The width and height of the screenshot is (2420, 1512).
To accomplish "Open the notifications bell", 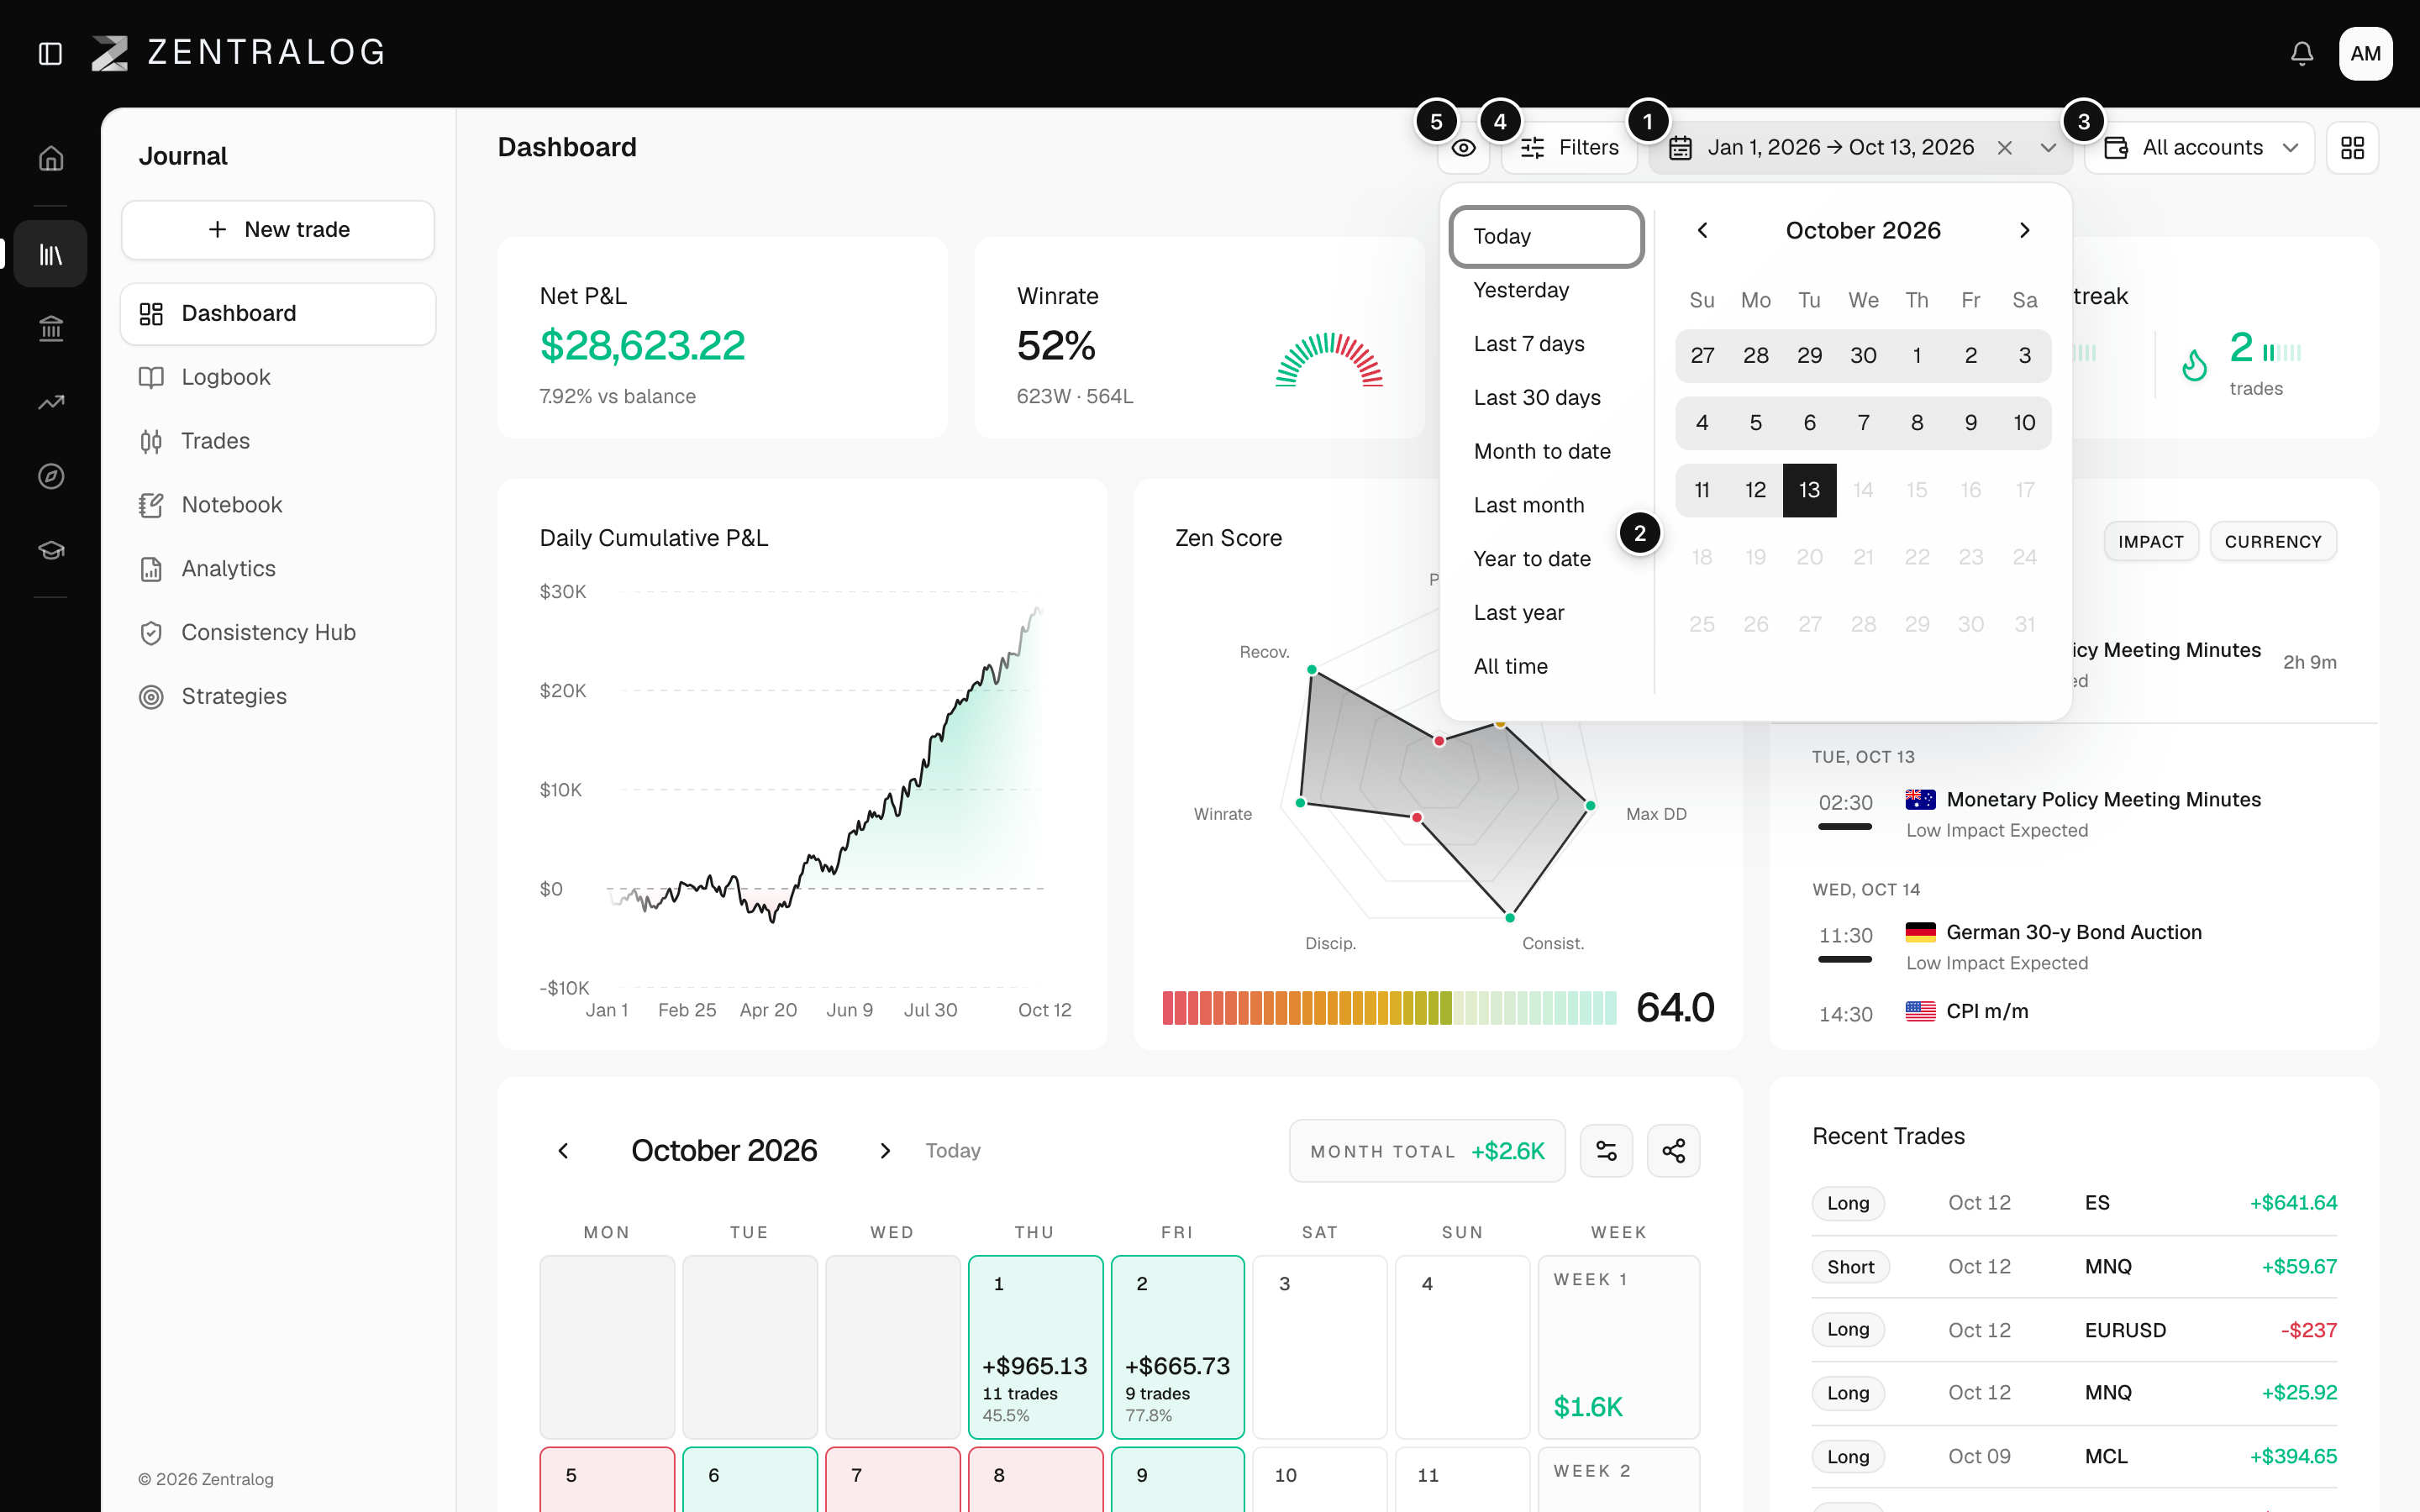I will (x=2302, y=53).
